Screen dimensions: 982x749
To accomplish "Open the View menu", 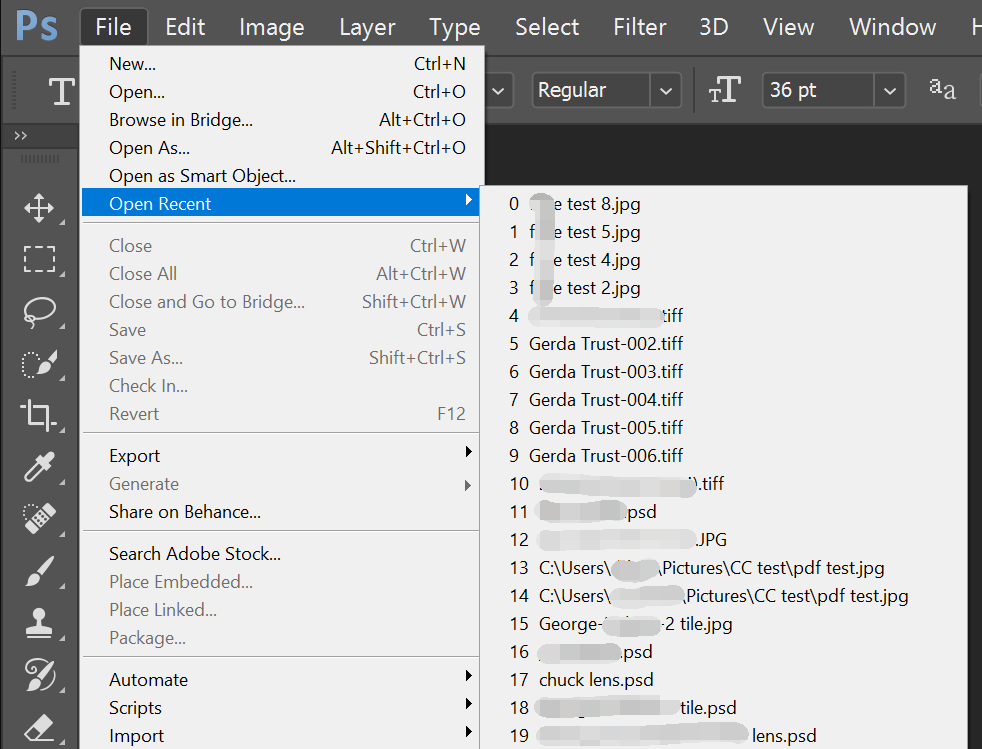I will coord(788,27).
